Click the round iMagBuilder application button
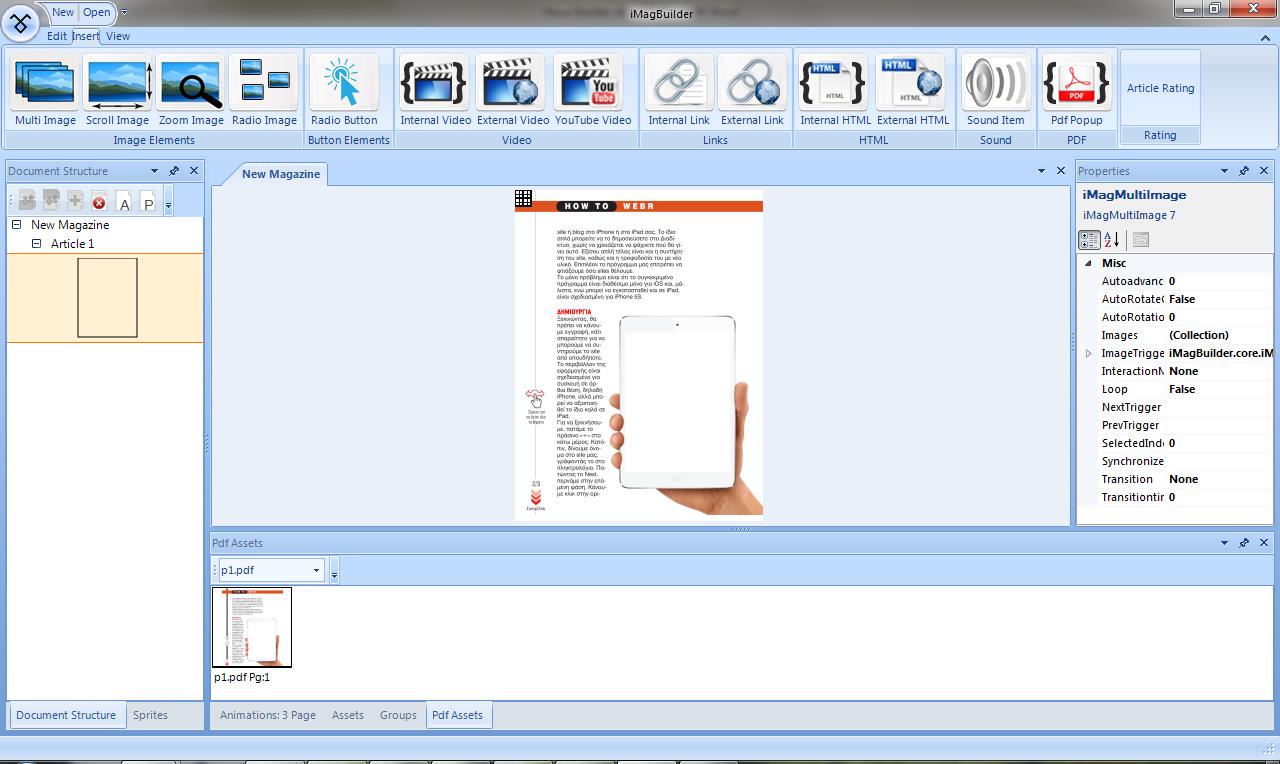 click(x=20, y=21)
